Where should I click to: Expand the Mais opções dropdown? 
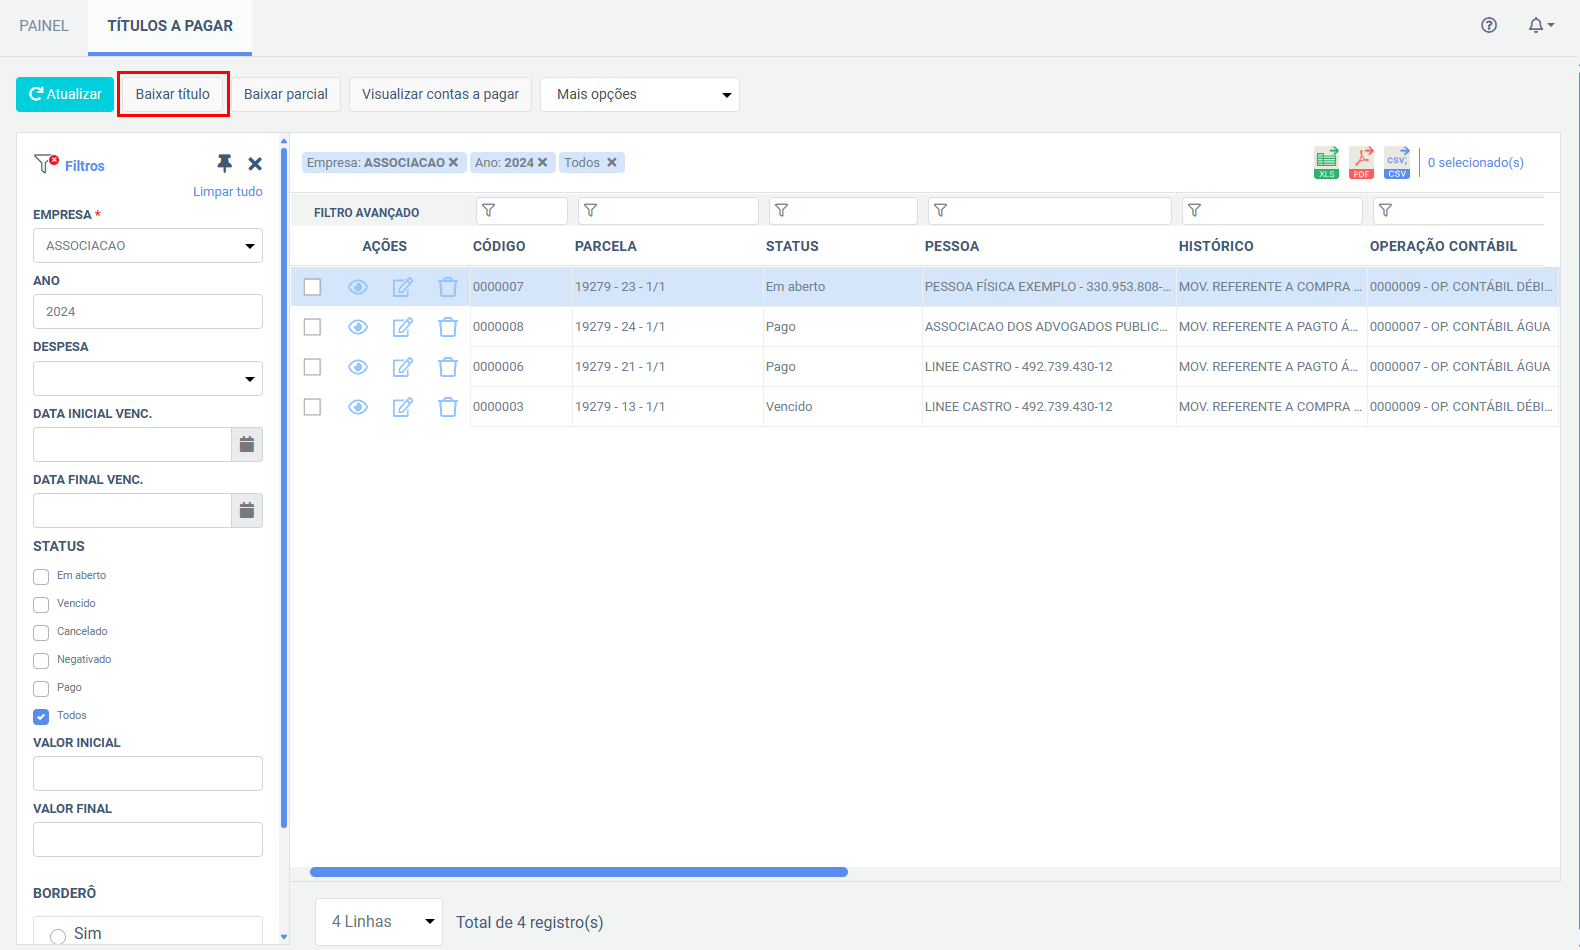tap(640, 94)
